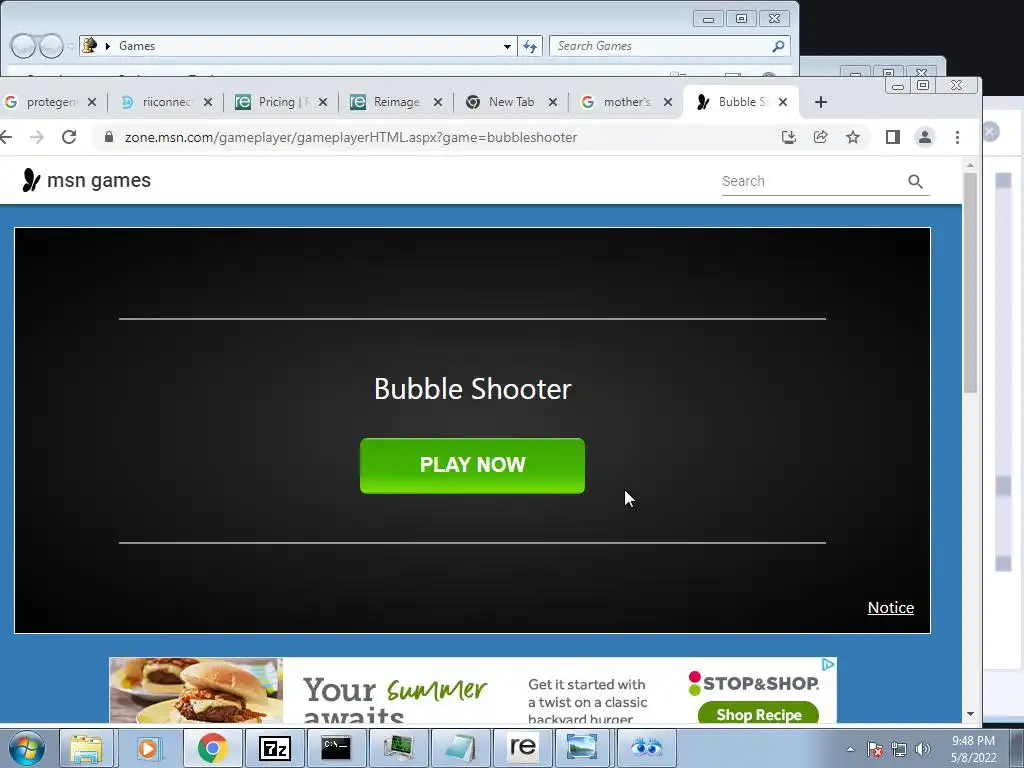Switch to the Reimage tab
The image size is (1024, 768).
(x=396, y=102)
